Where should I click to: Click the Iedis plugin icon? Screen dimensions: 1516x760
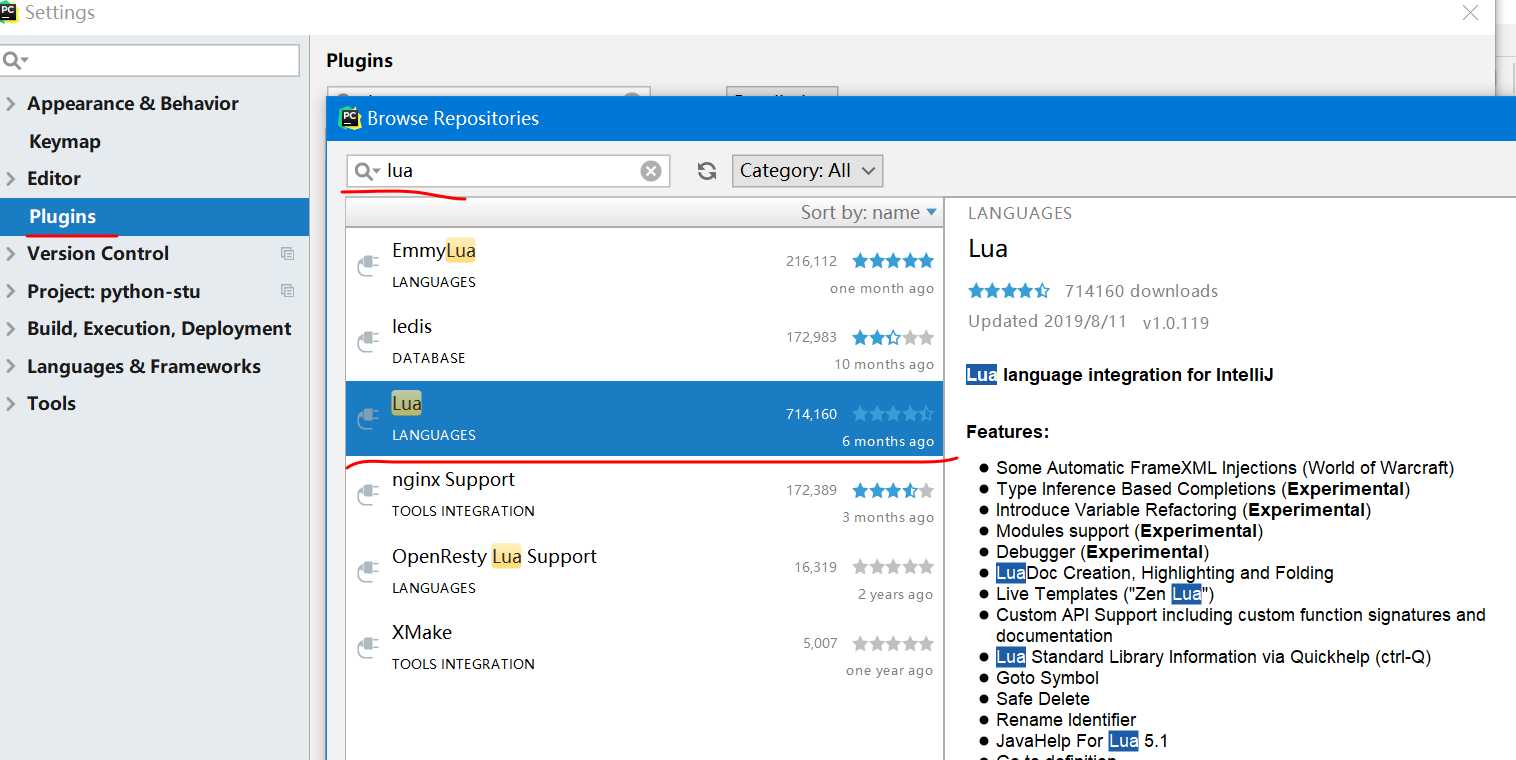tap(368, 342)
